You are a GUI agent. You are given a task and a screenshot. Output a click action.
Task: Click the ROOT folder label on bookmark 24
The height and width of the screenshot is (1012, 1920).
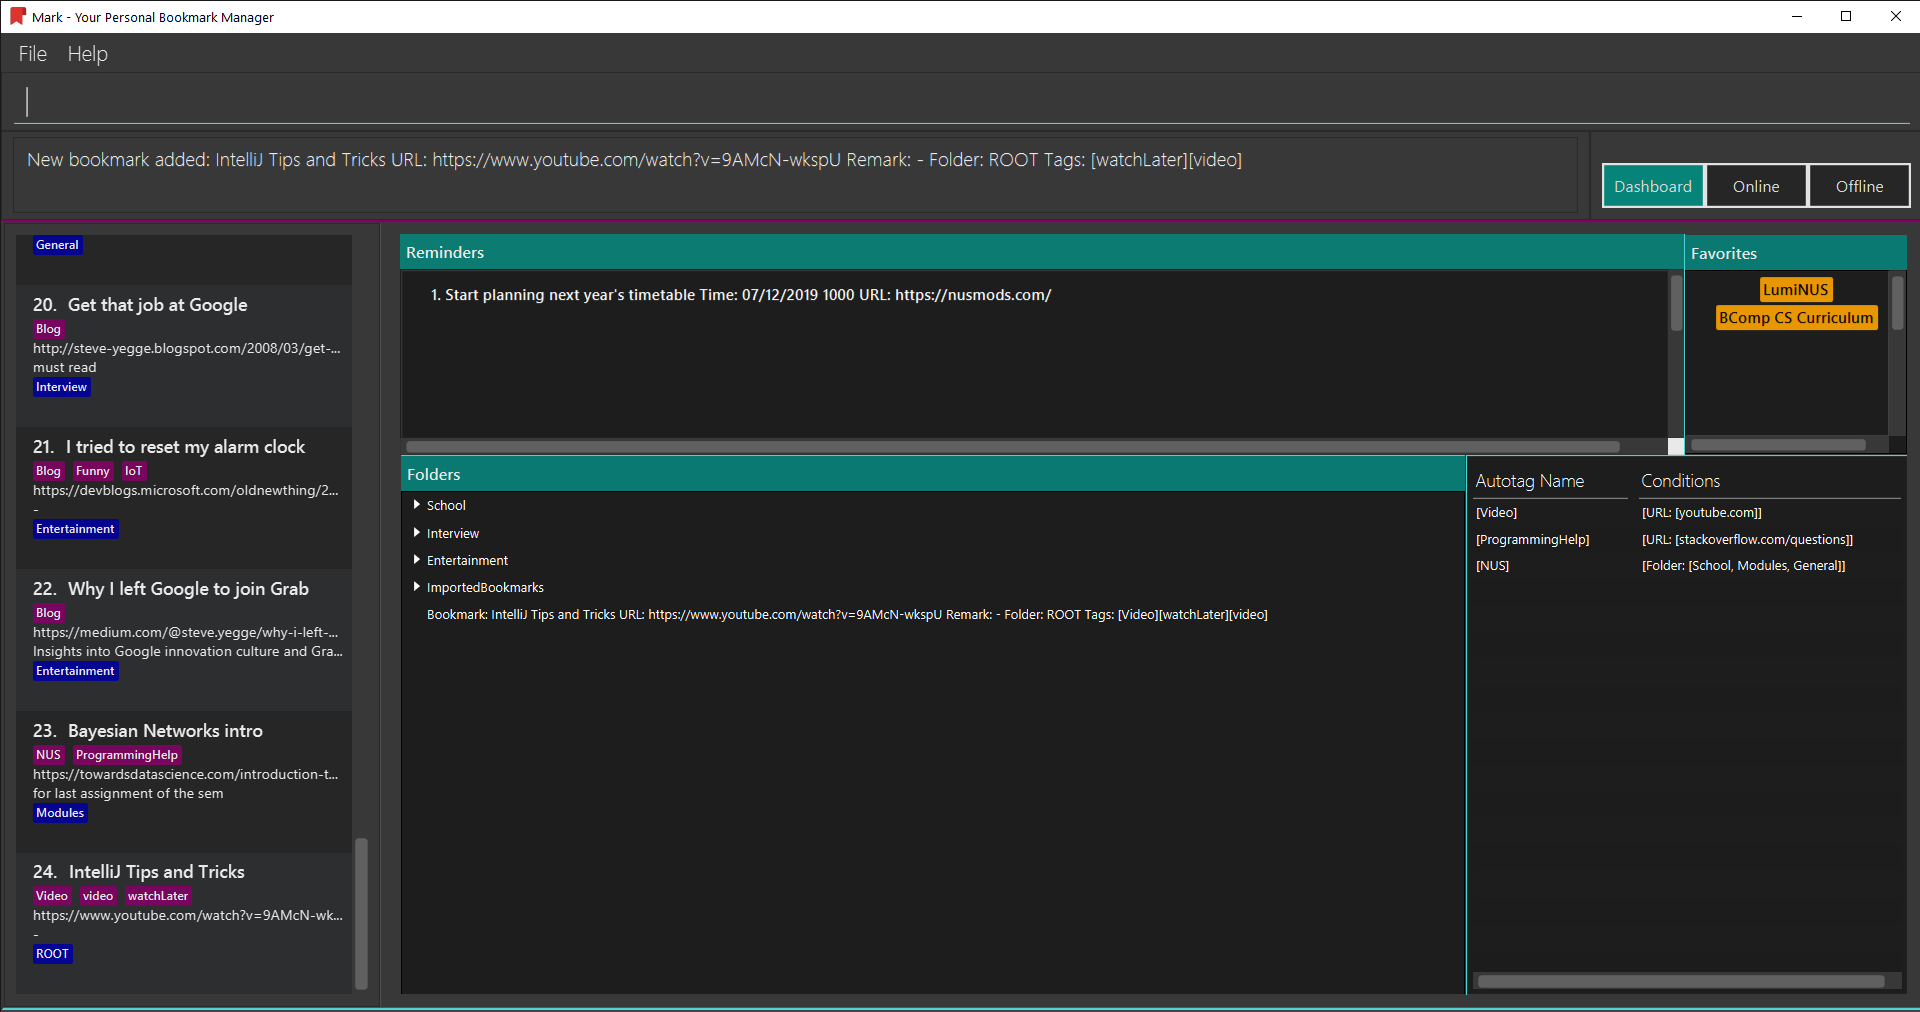coord(53,954)
